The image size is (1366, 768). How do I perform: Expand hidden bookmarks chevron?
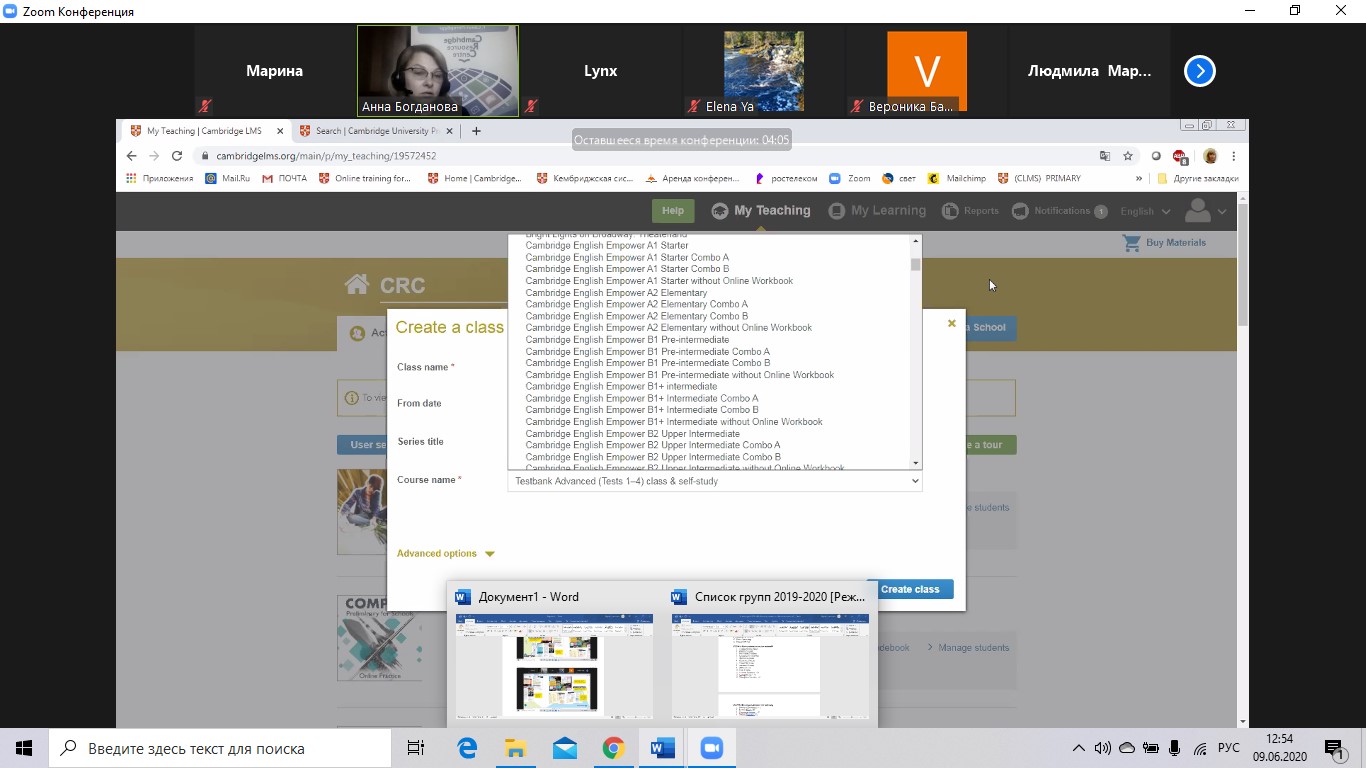coord(1138,179)
